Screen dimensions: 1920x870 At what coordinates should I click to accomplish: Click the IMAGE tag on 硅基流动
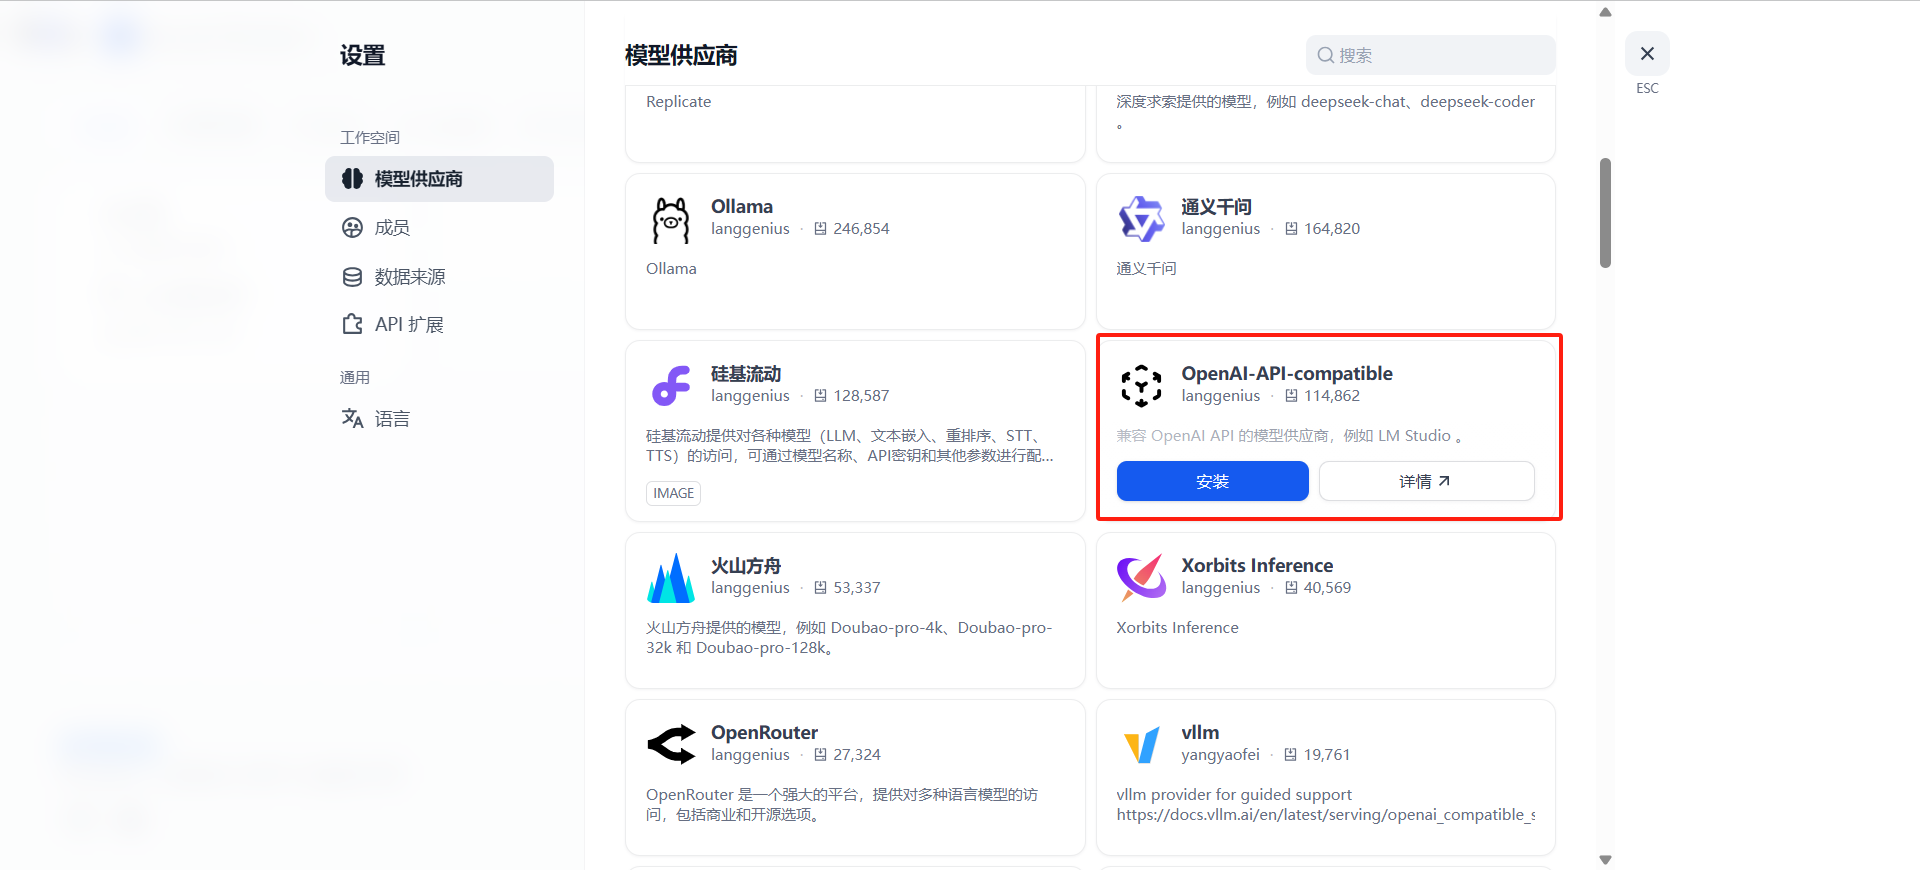coord(673,493)
